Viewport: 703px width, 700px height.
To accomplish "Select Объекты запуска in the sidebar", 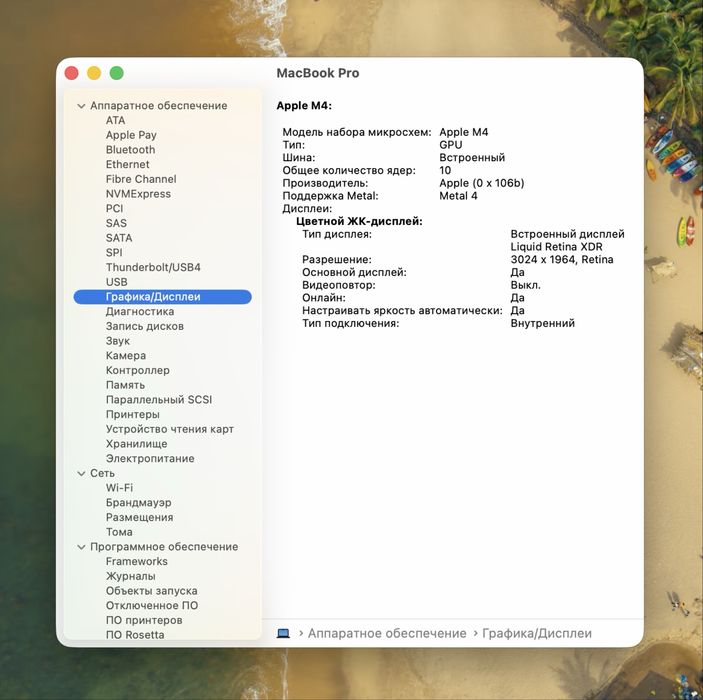I will [x=152, y=591].
